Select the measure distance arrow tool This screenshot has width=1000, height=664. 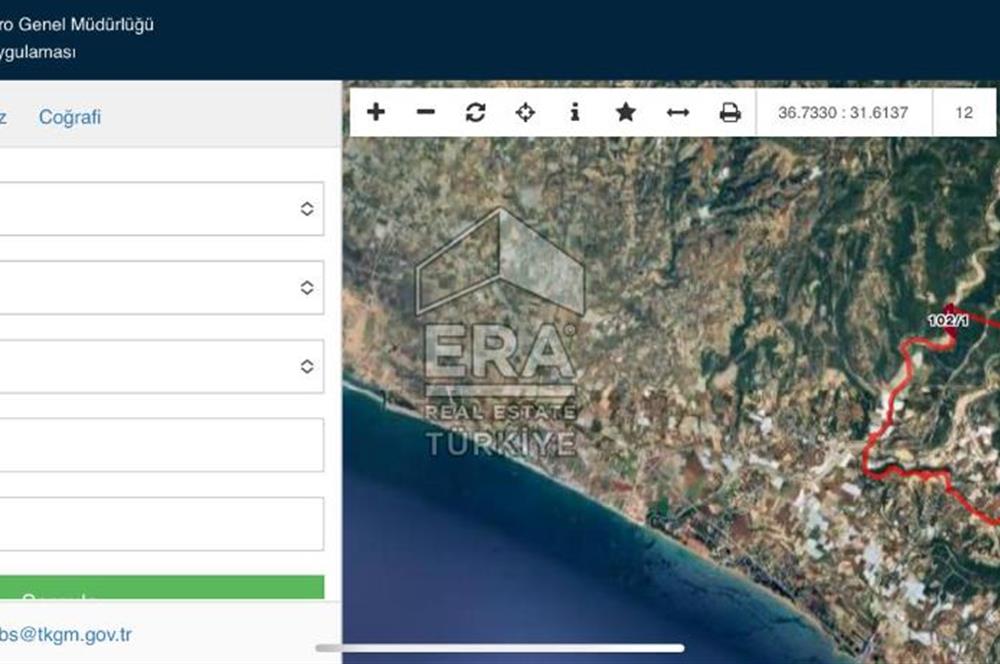[x=677, y=113]
